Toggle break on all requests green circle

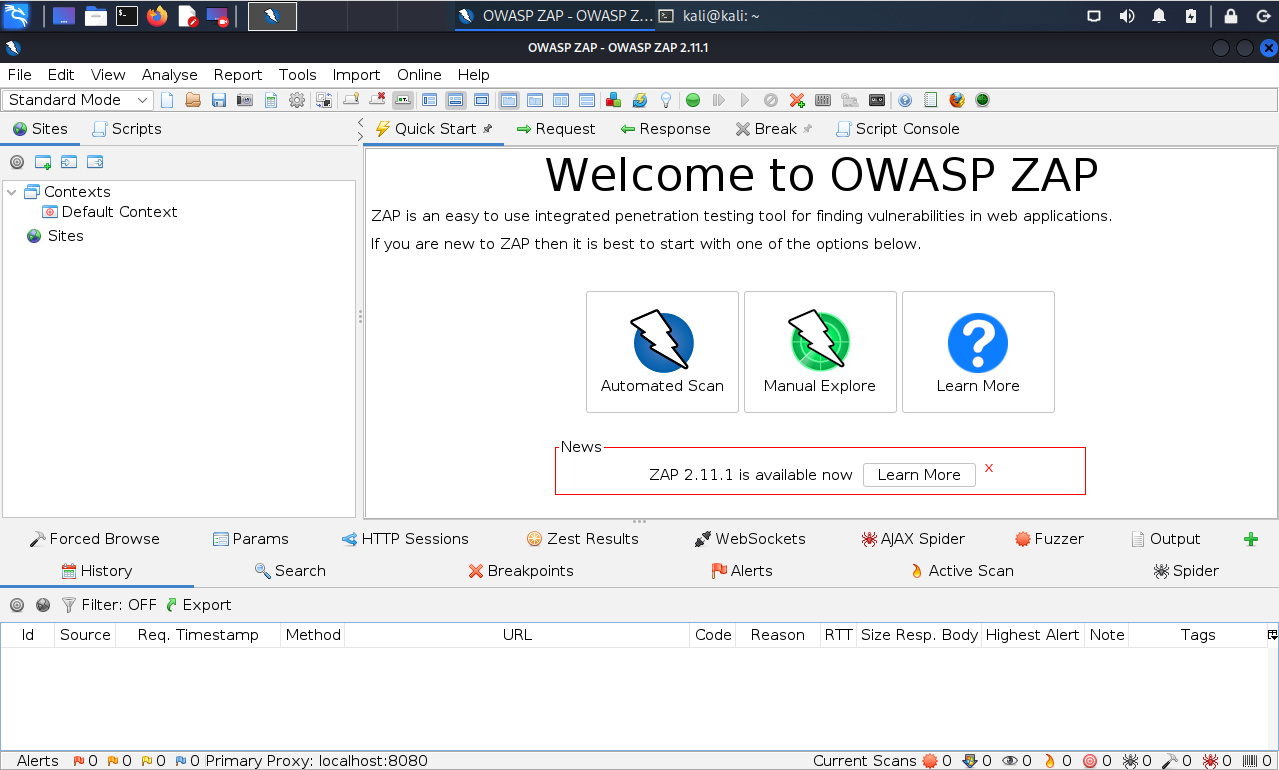click(693, 100)
